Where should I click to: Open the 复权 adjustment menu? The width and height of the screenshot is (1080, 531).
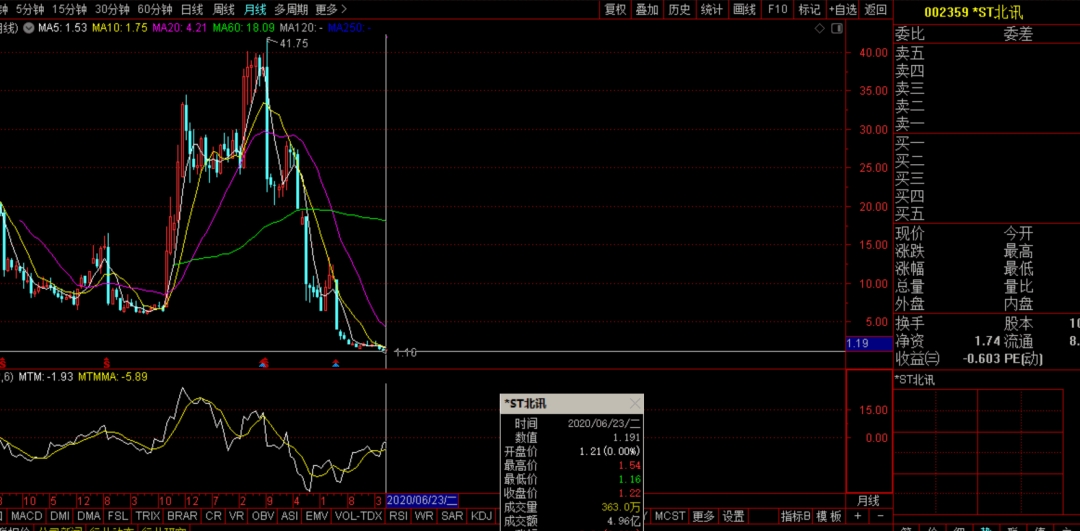click(x=616, y=9)
